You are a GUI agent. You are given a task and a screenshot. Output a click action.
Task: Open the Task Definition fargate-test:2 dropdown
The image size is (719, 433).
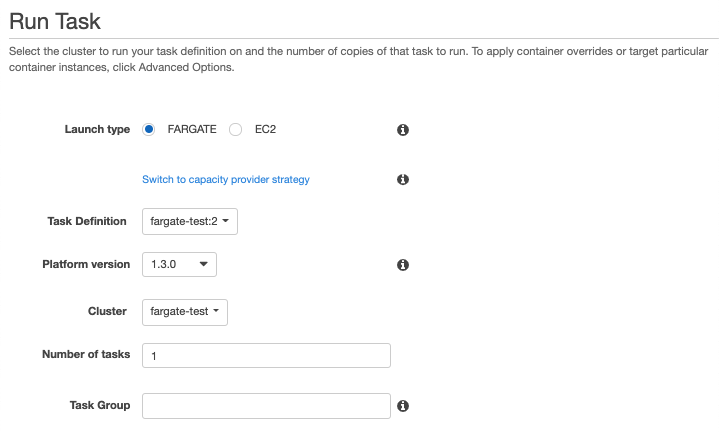point(190,222)
